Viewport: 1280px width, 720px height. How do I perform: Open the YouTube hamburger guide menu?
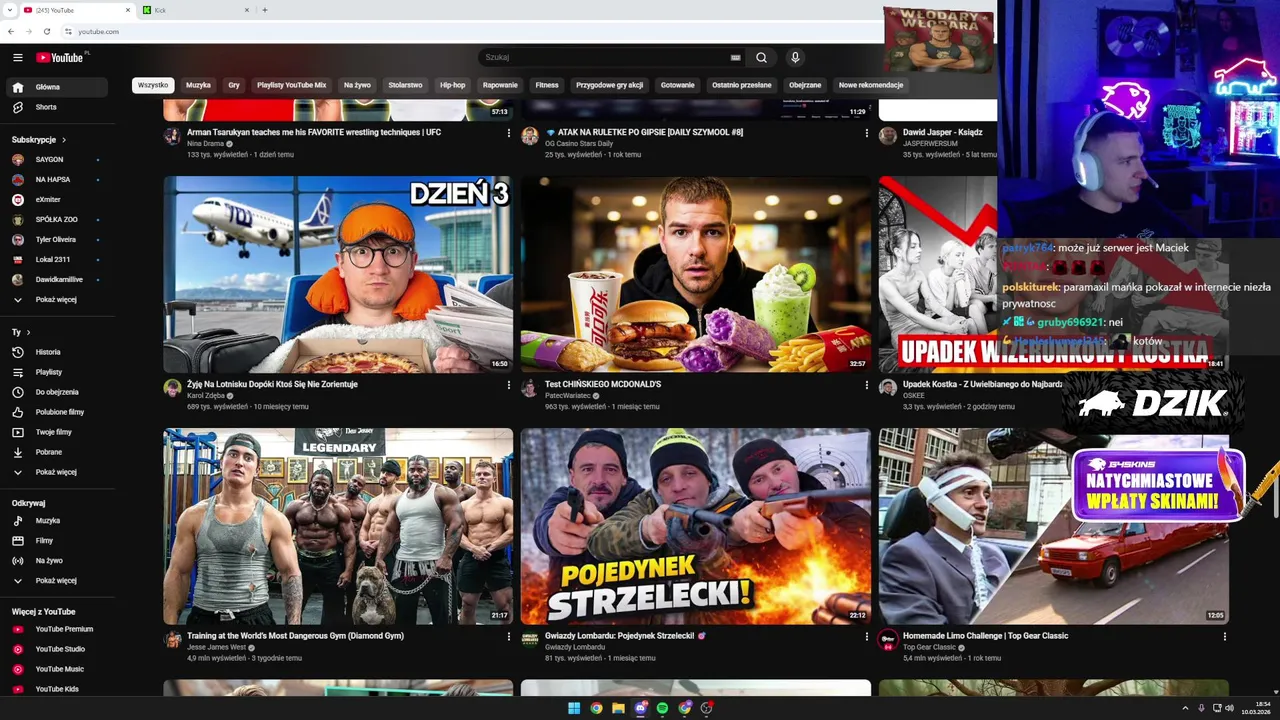[x=17, y=58]
